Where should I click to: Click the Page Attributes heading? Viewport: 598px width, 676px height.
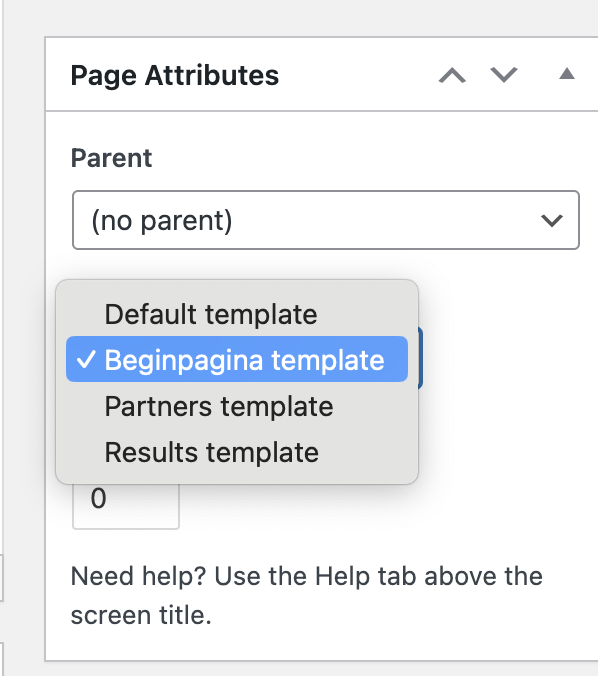[x=175, y=76]
